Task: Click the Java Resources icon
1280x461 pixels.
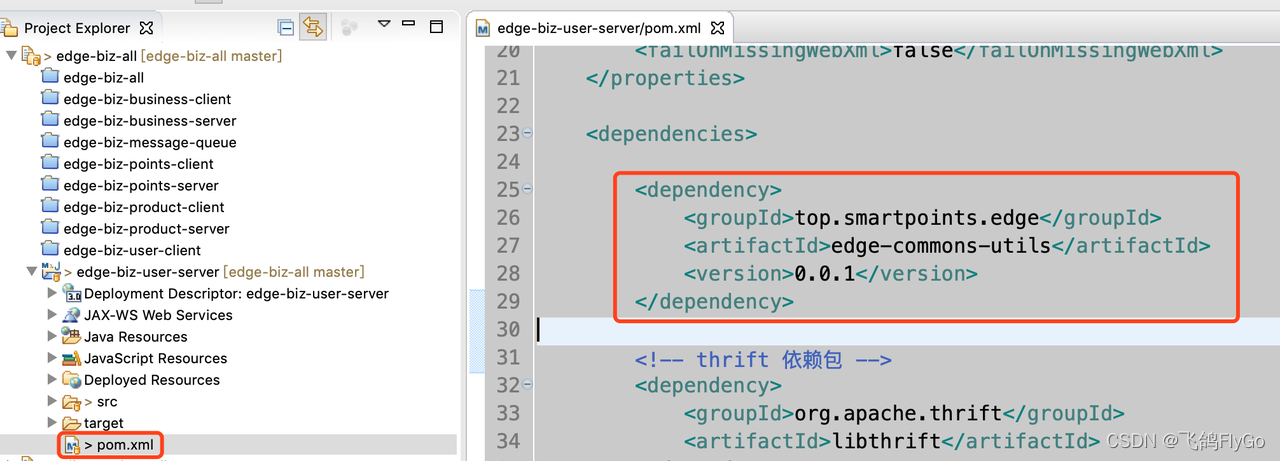Action: [x=71, y=336]
